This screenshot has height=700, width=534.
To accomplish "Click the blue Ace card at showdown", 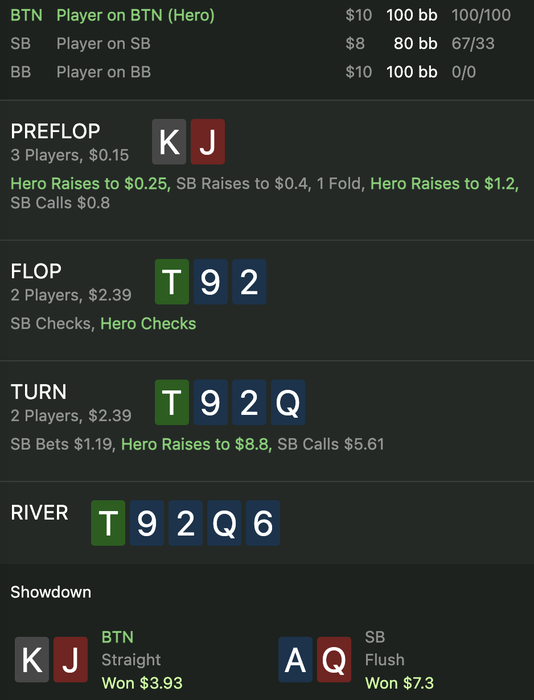I will [x=296, y=659].
